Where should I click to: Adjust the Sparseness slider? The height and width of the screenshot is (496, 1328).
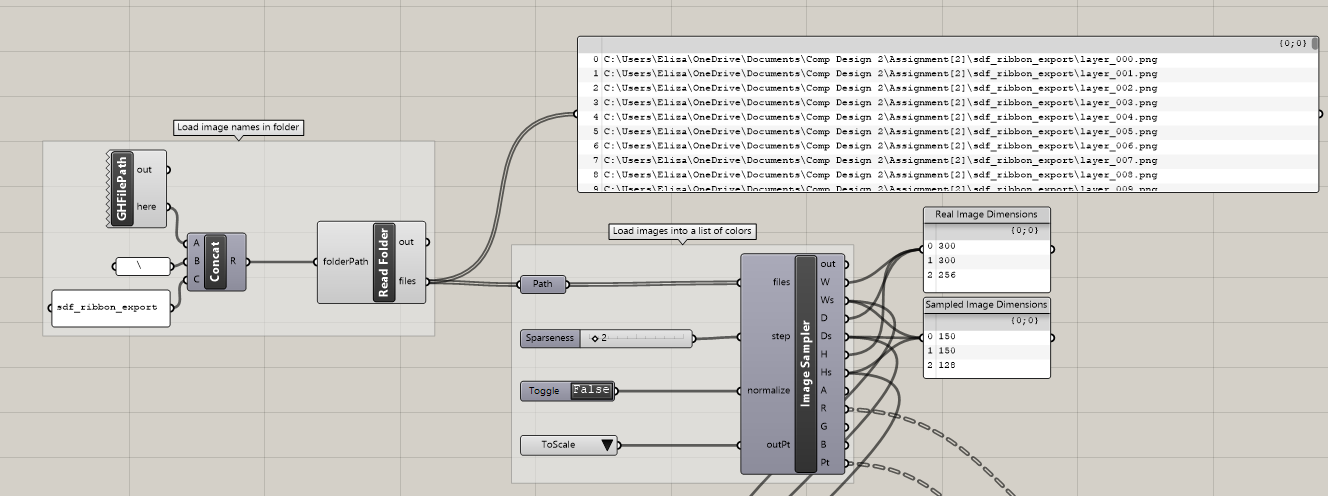click(640, 338)
